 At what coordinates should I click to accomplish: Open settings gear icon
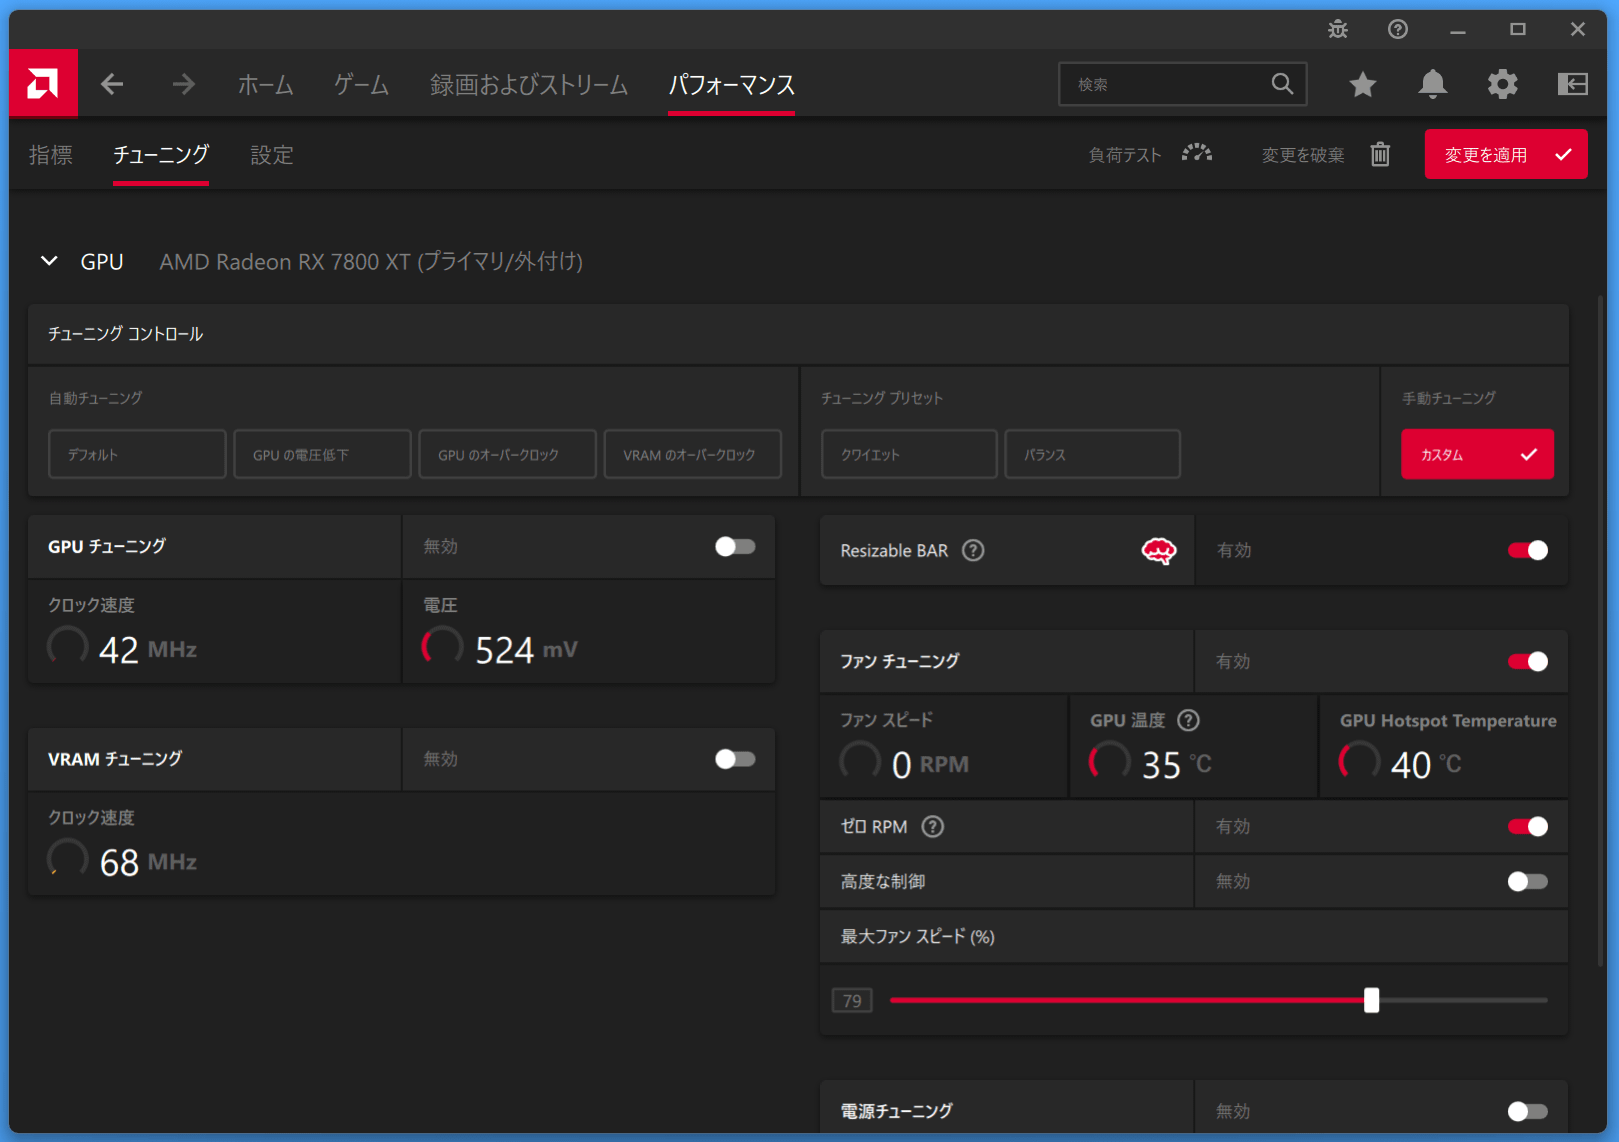1502,84
